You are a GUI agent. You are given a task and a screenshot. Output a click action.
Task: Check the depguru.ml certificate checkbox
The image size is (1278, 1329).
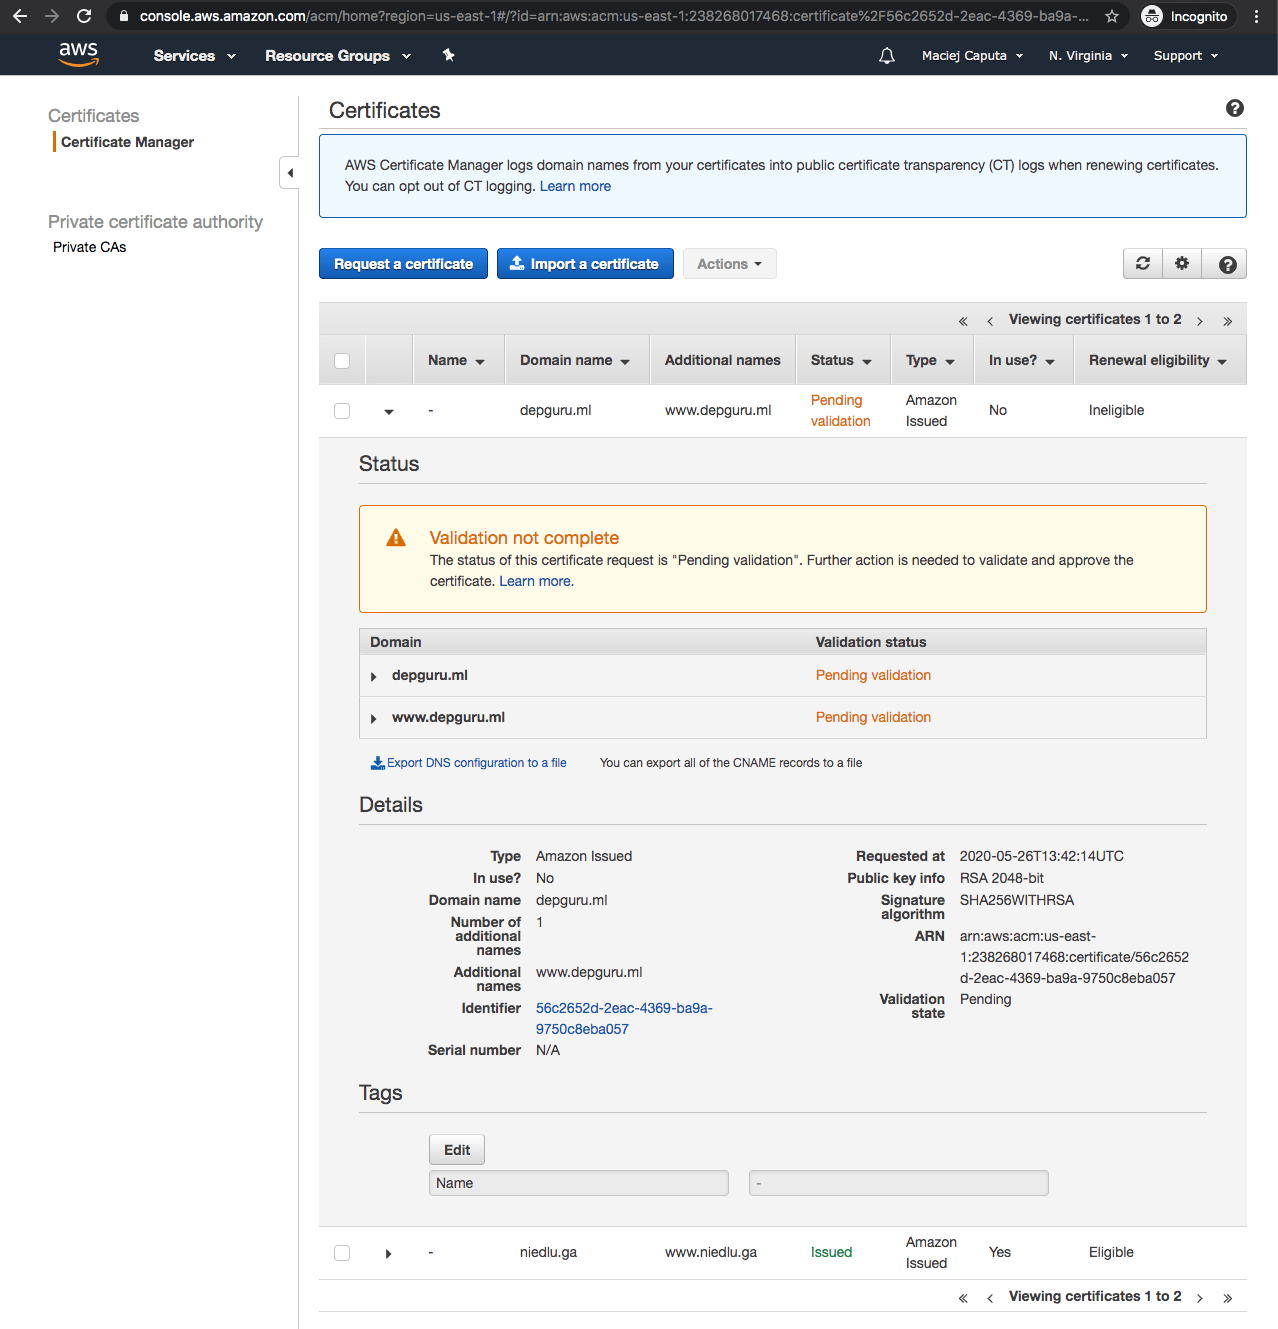[342, 411]
